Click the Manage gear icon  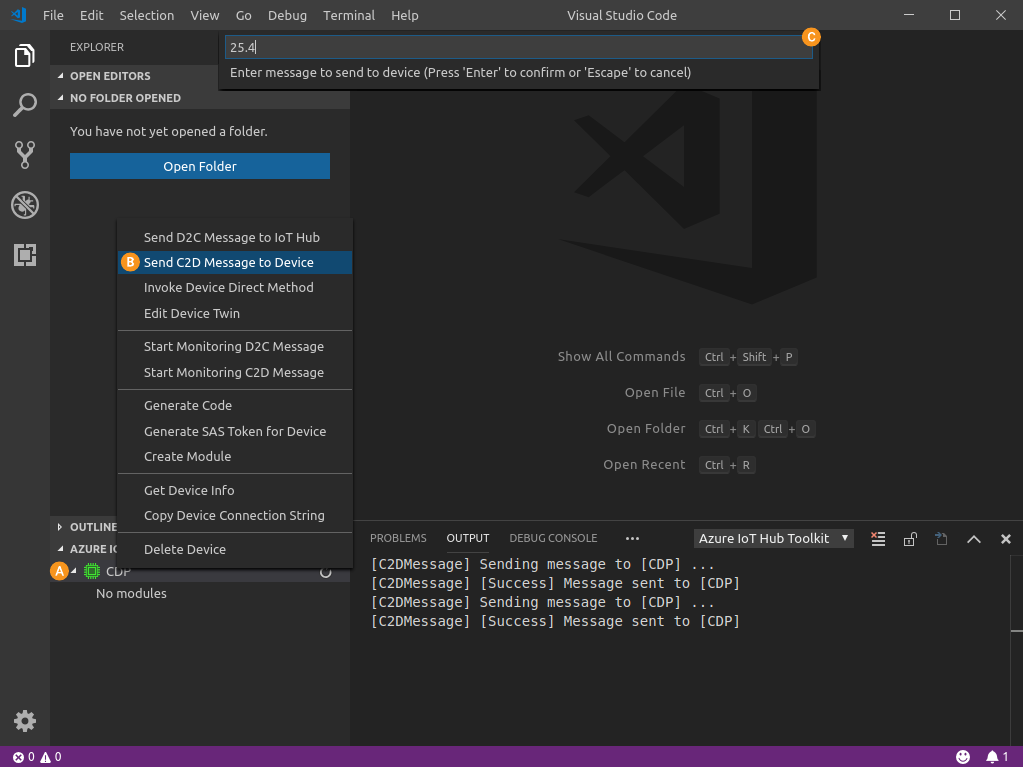(x=25, y=721)
